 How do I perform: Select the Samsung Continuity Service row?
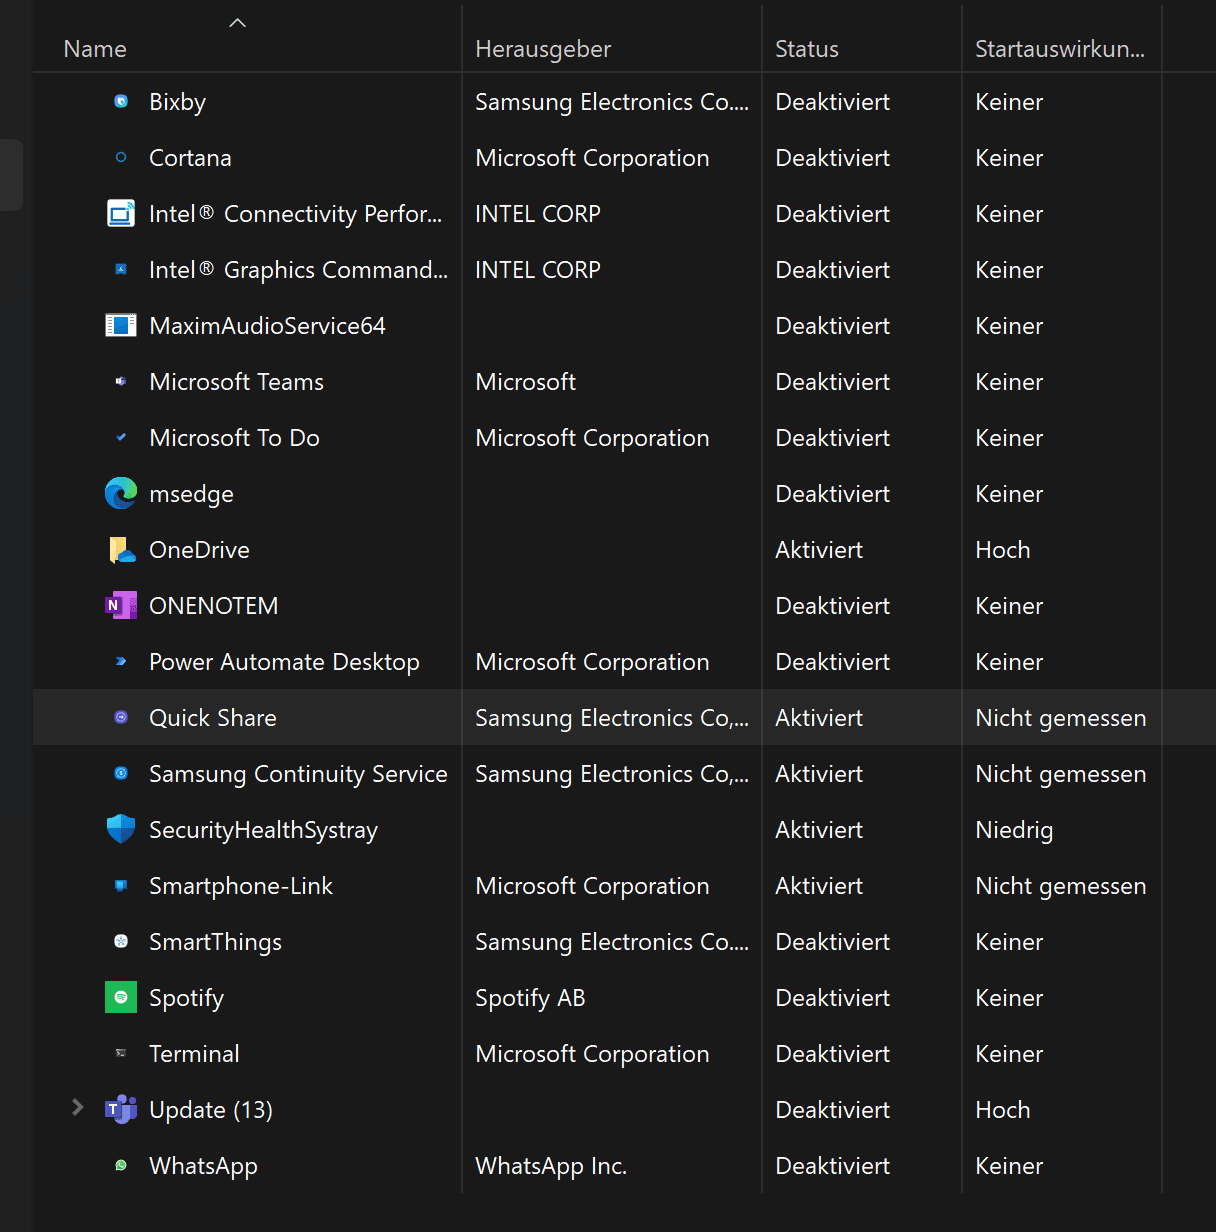(x=298, y=774)
